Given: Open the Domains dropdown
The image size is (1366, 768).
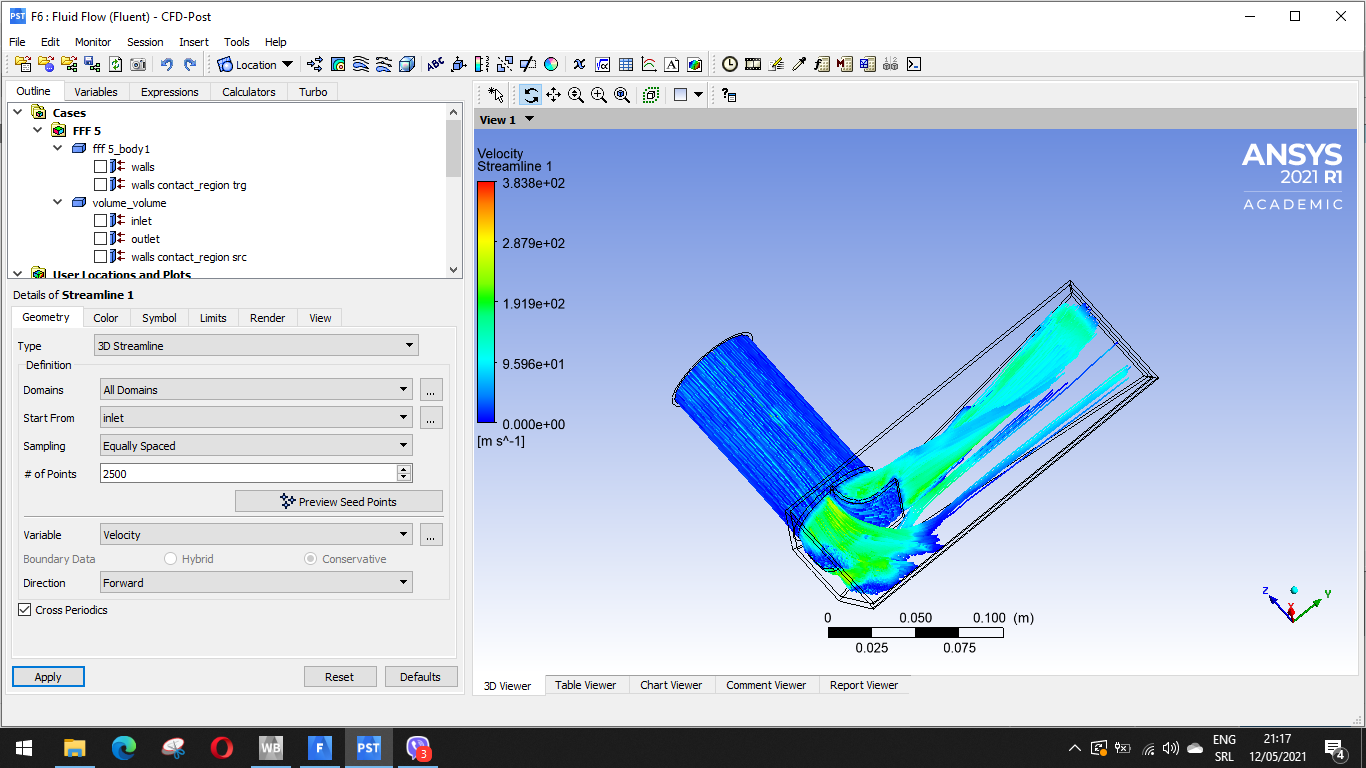Looking at the screenshot, I should pyautogui.click(x=257, y=390).
